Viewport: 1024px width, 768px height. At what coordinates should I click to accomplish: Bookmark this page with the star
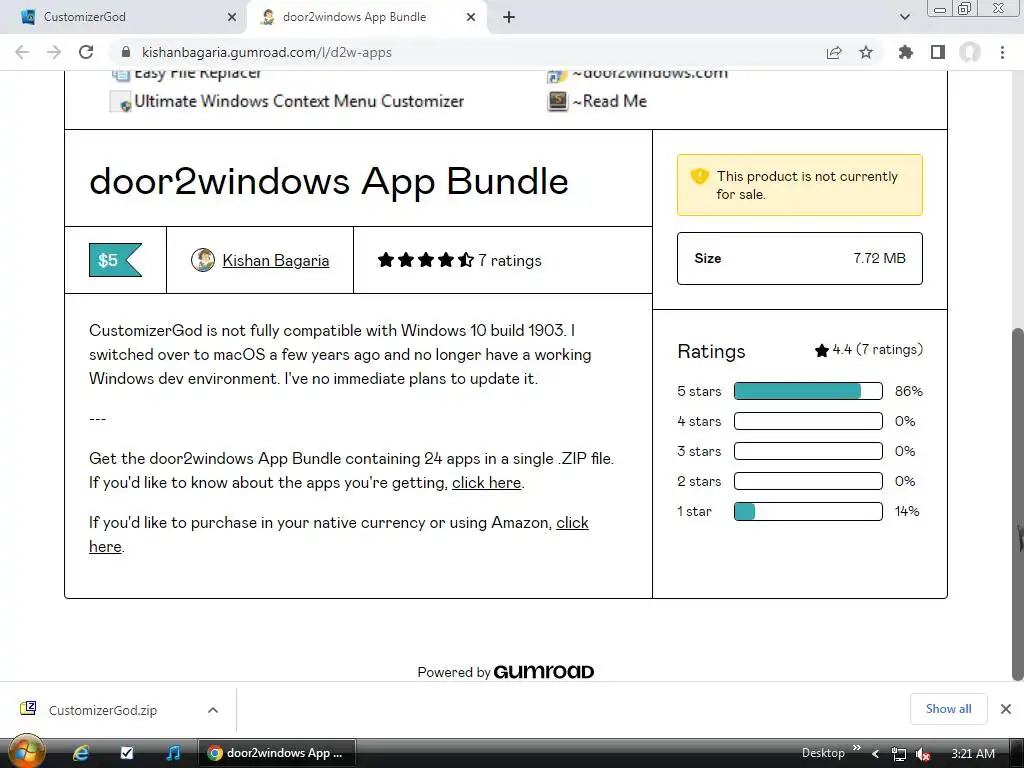[x=866, y=52]
